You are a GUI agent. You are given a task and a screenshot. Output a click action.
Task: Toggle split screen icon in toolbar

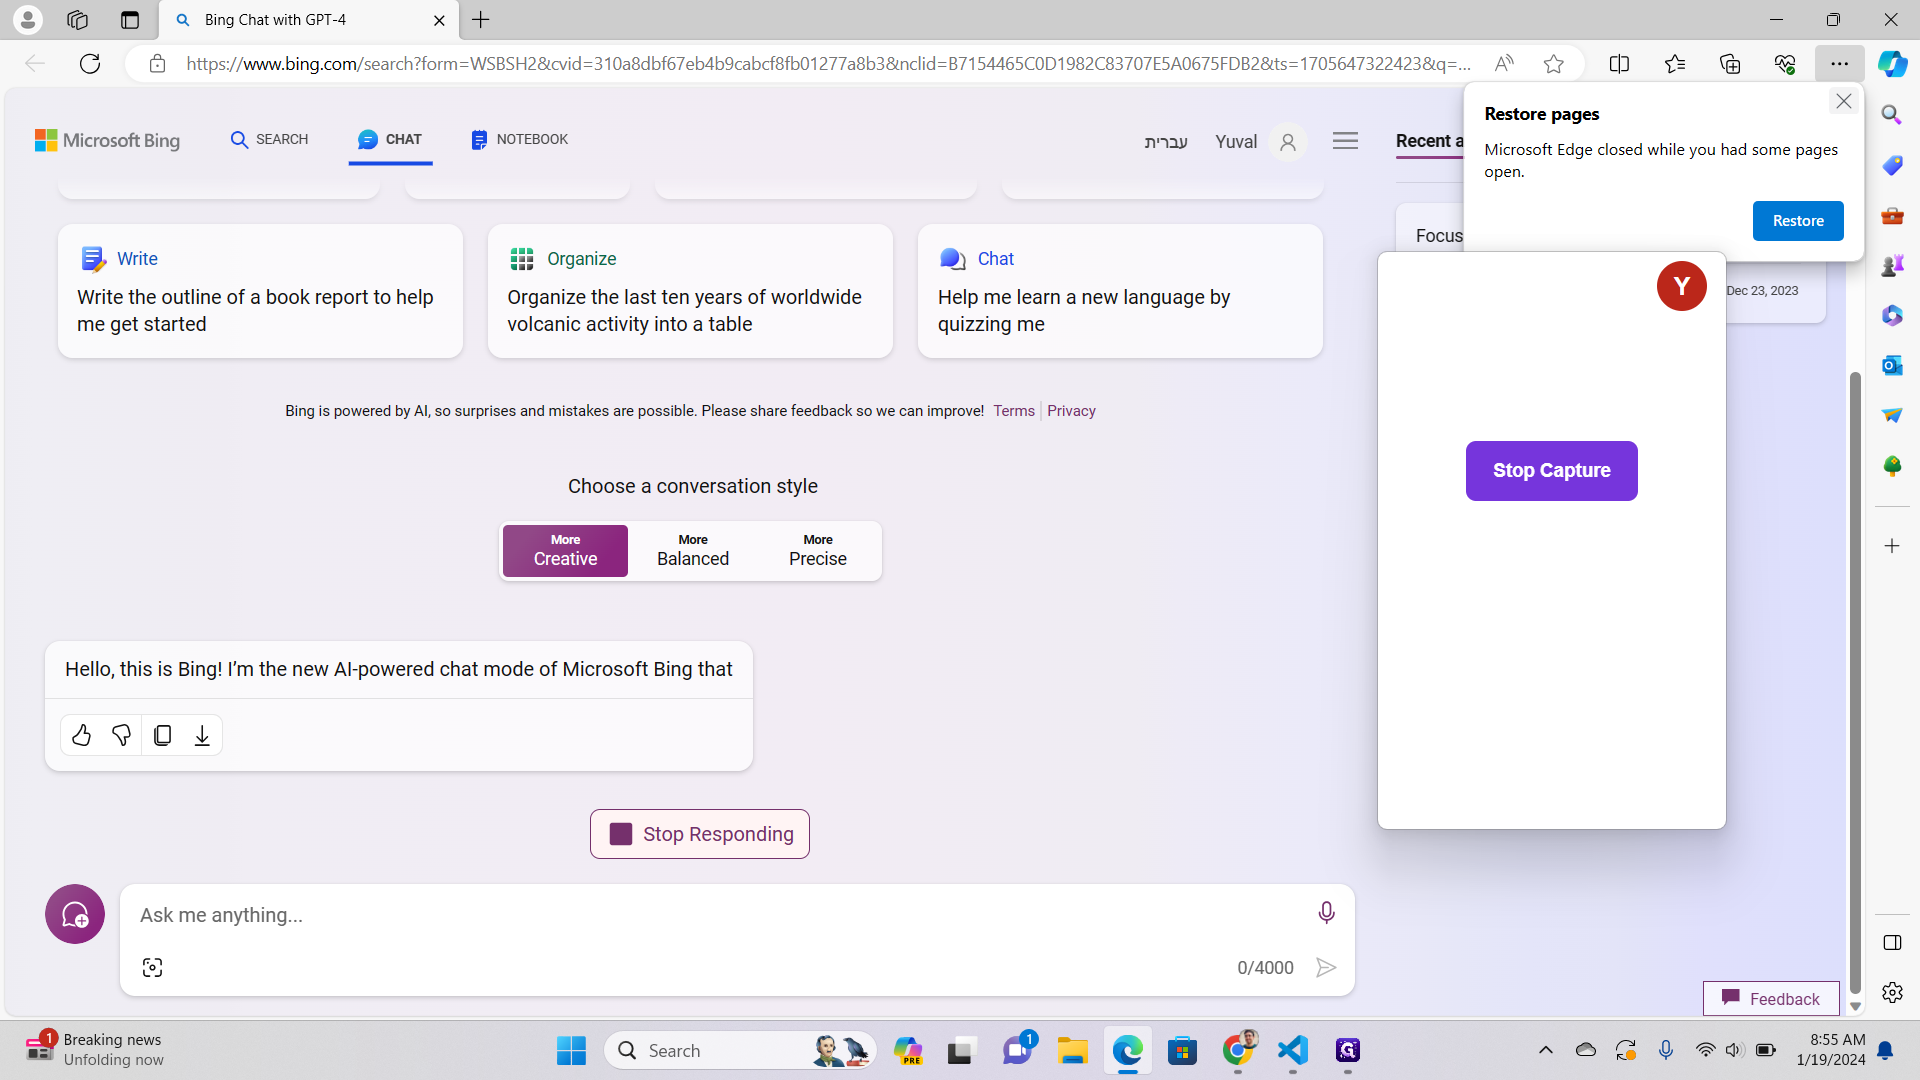click(1619, 64)
